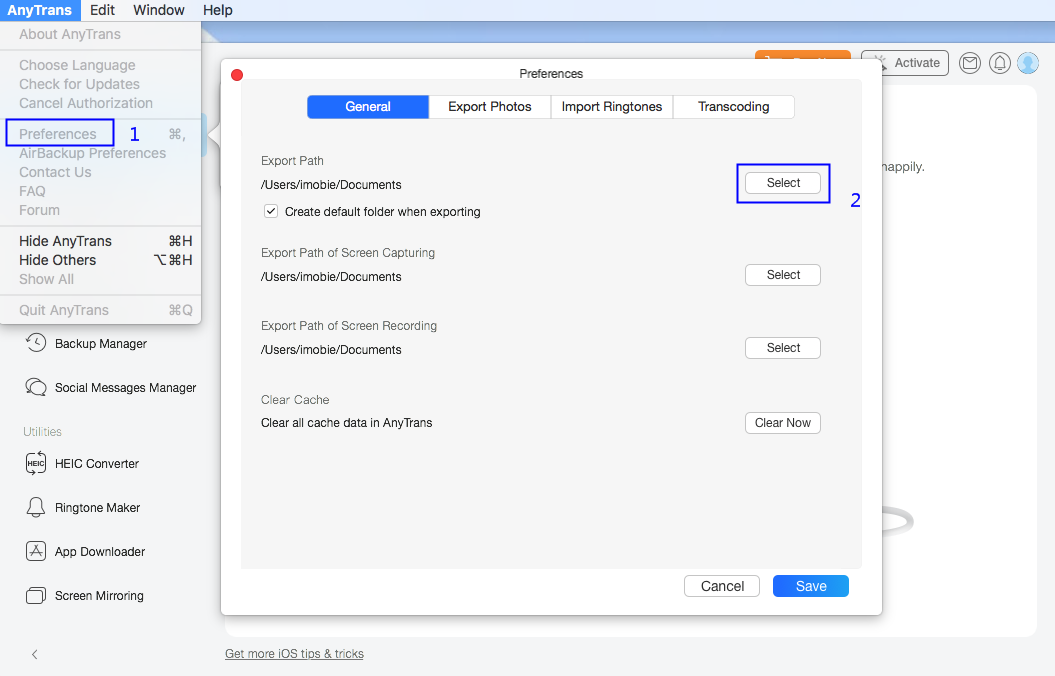
Task: Select FAQ menu item
Action: pyautogui.click(x=100, y=191)
